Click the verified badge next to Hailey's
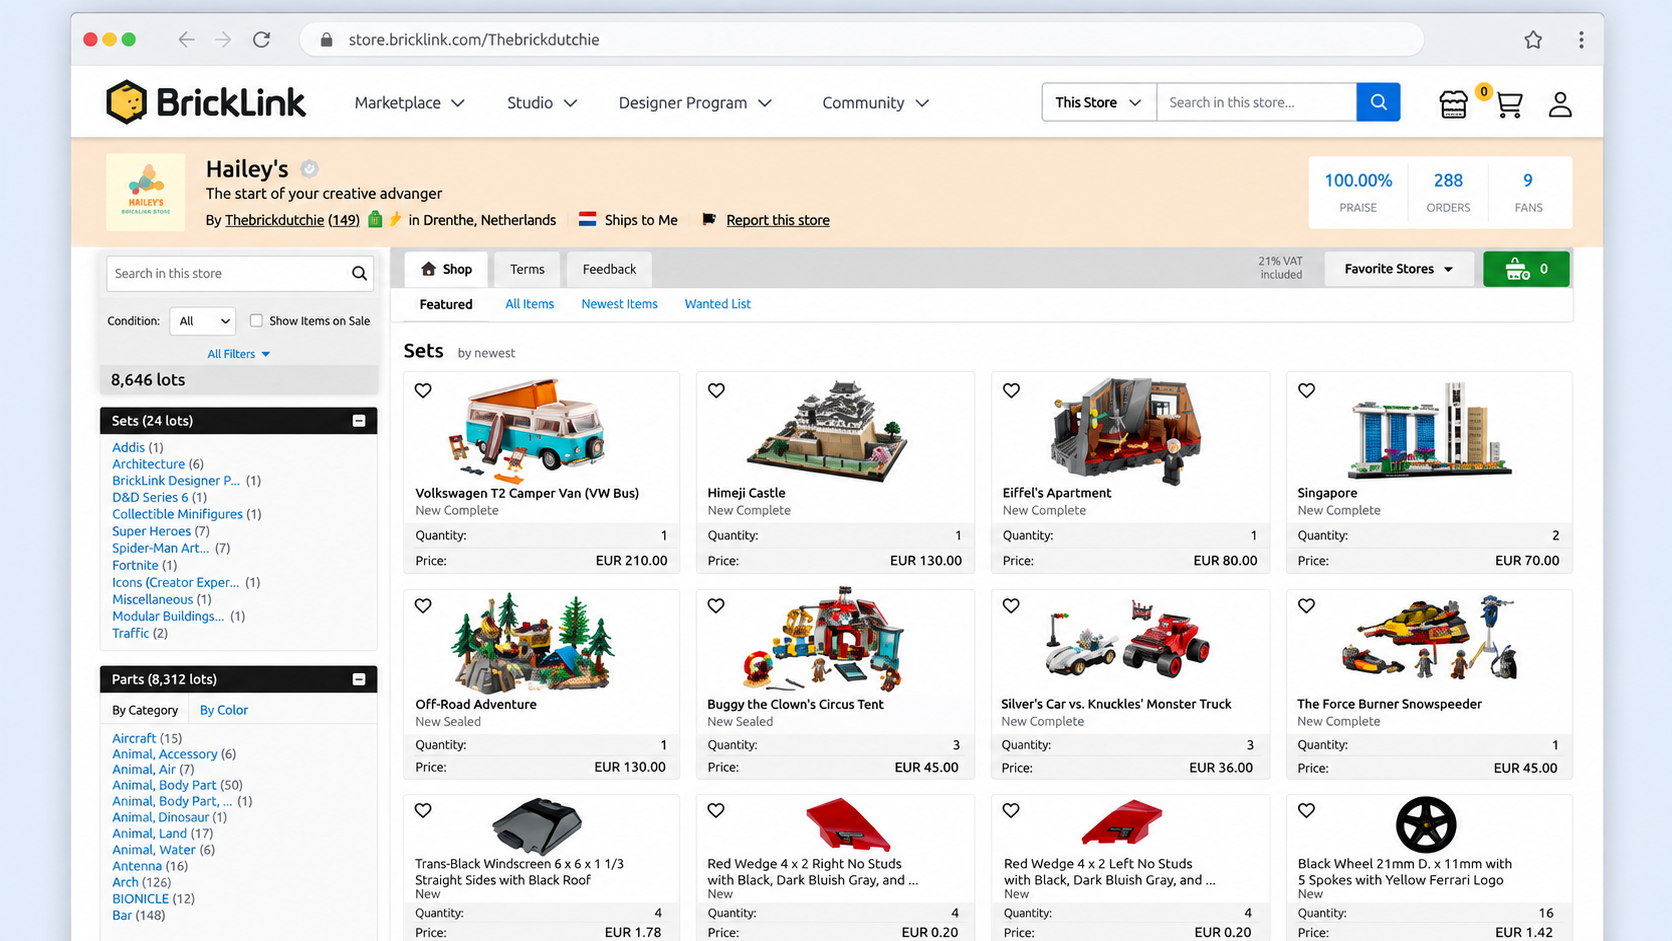Viewport: 1672px width, 941px height. click(x=309, y=169)
